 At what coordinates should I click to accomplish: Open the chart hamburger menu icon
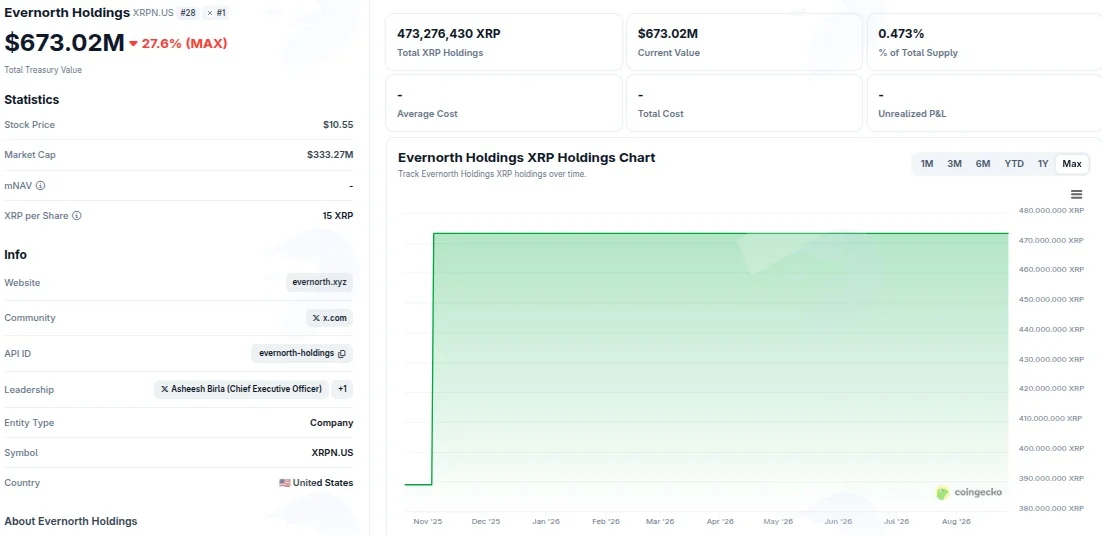(x=1076, y=195)
